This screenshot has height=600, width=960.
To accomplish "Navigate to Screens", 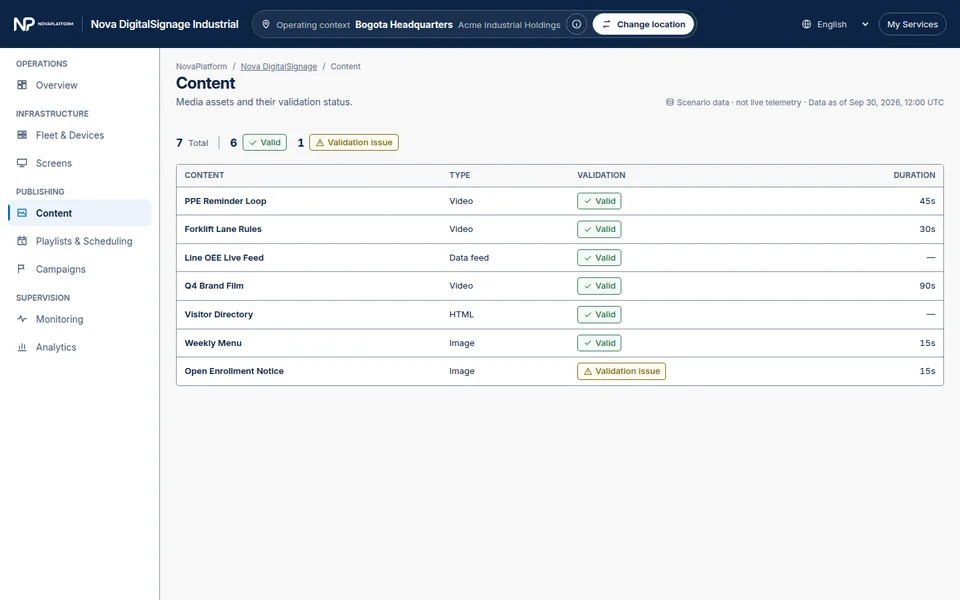I will point(80,163).
